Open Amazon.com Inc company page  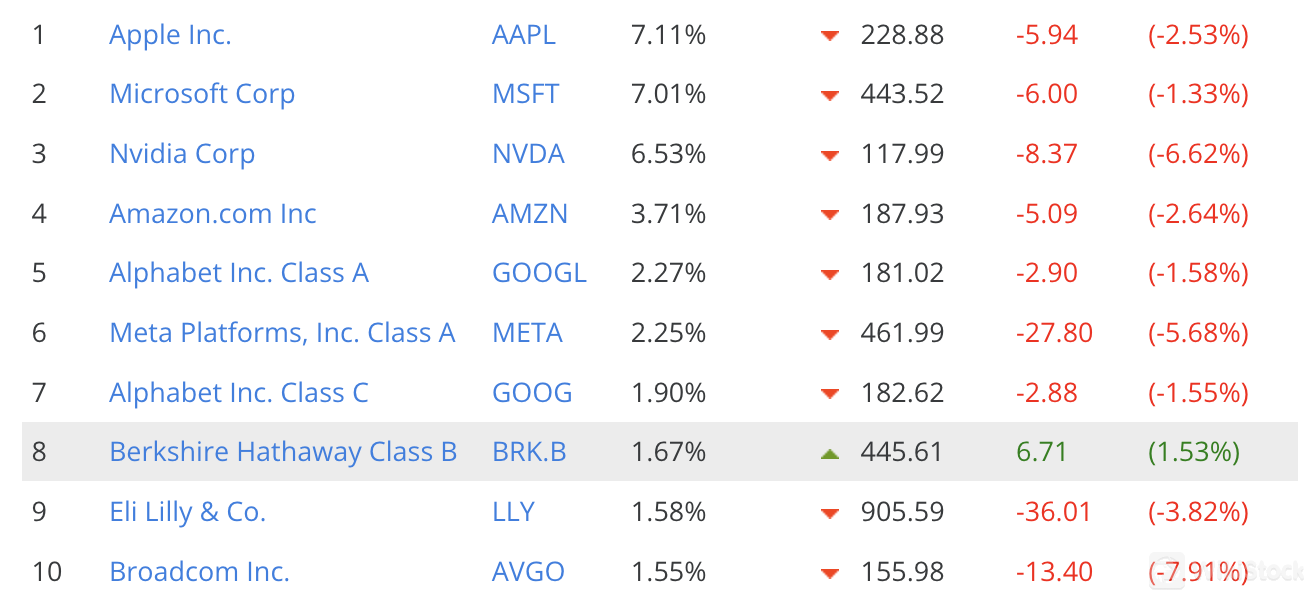(x=213, y=214)
